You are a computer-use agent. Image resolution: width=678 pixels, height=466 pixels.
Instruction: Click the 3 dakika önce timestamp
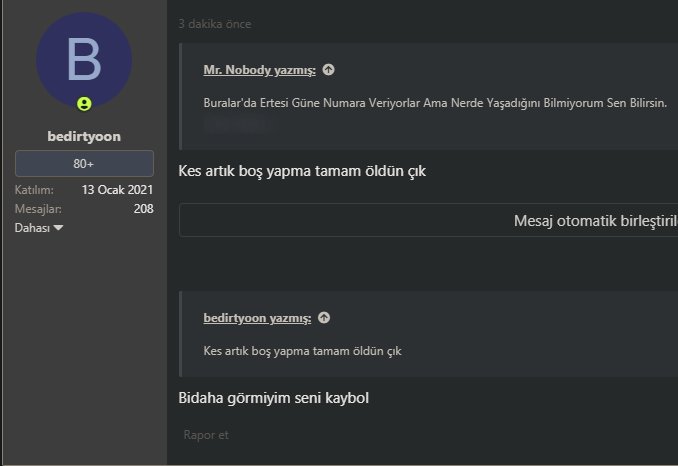[x=214, y=23]
